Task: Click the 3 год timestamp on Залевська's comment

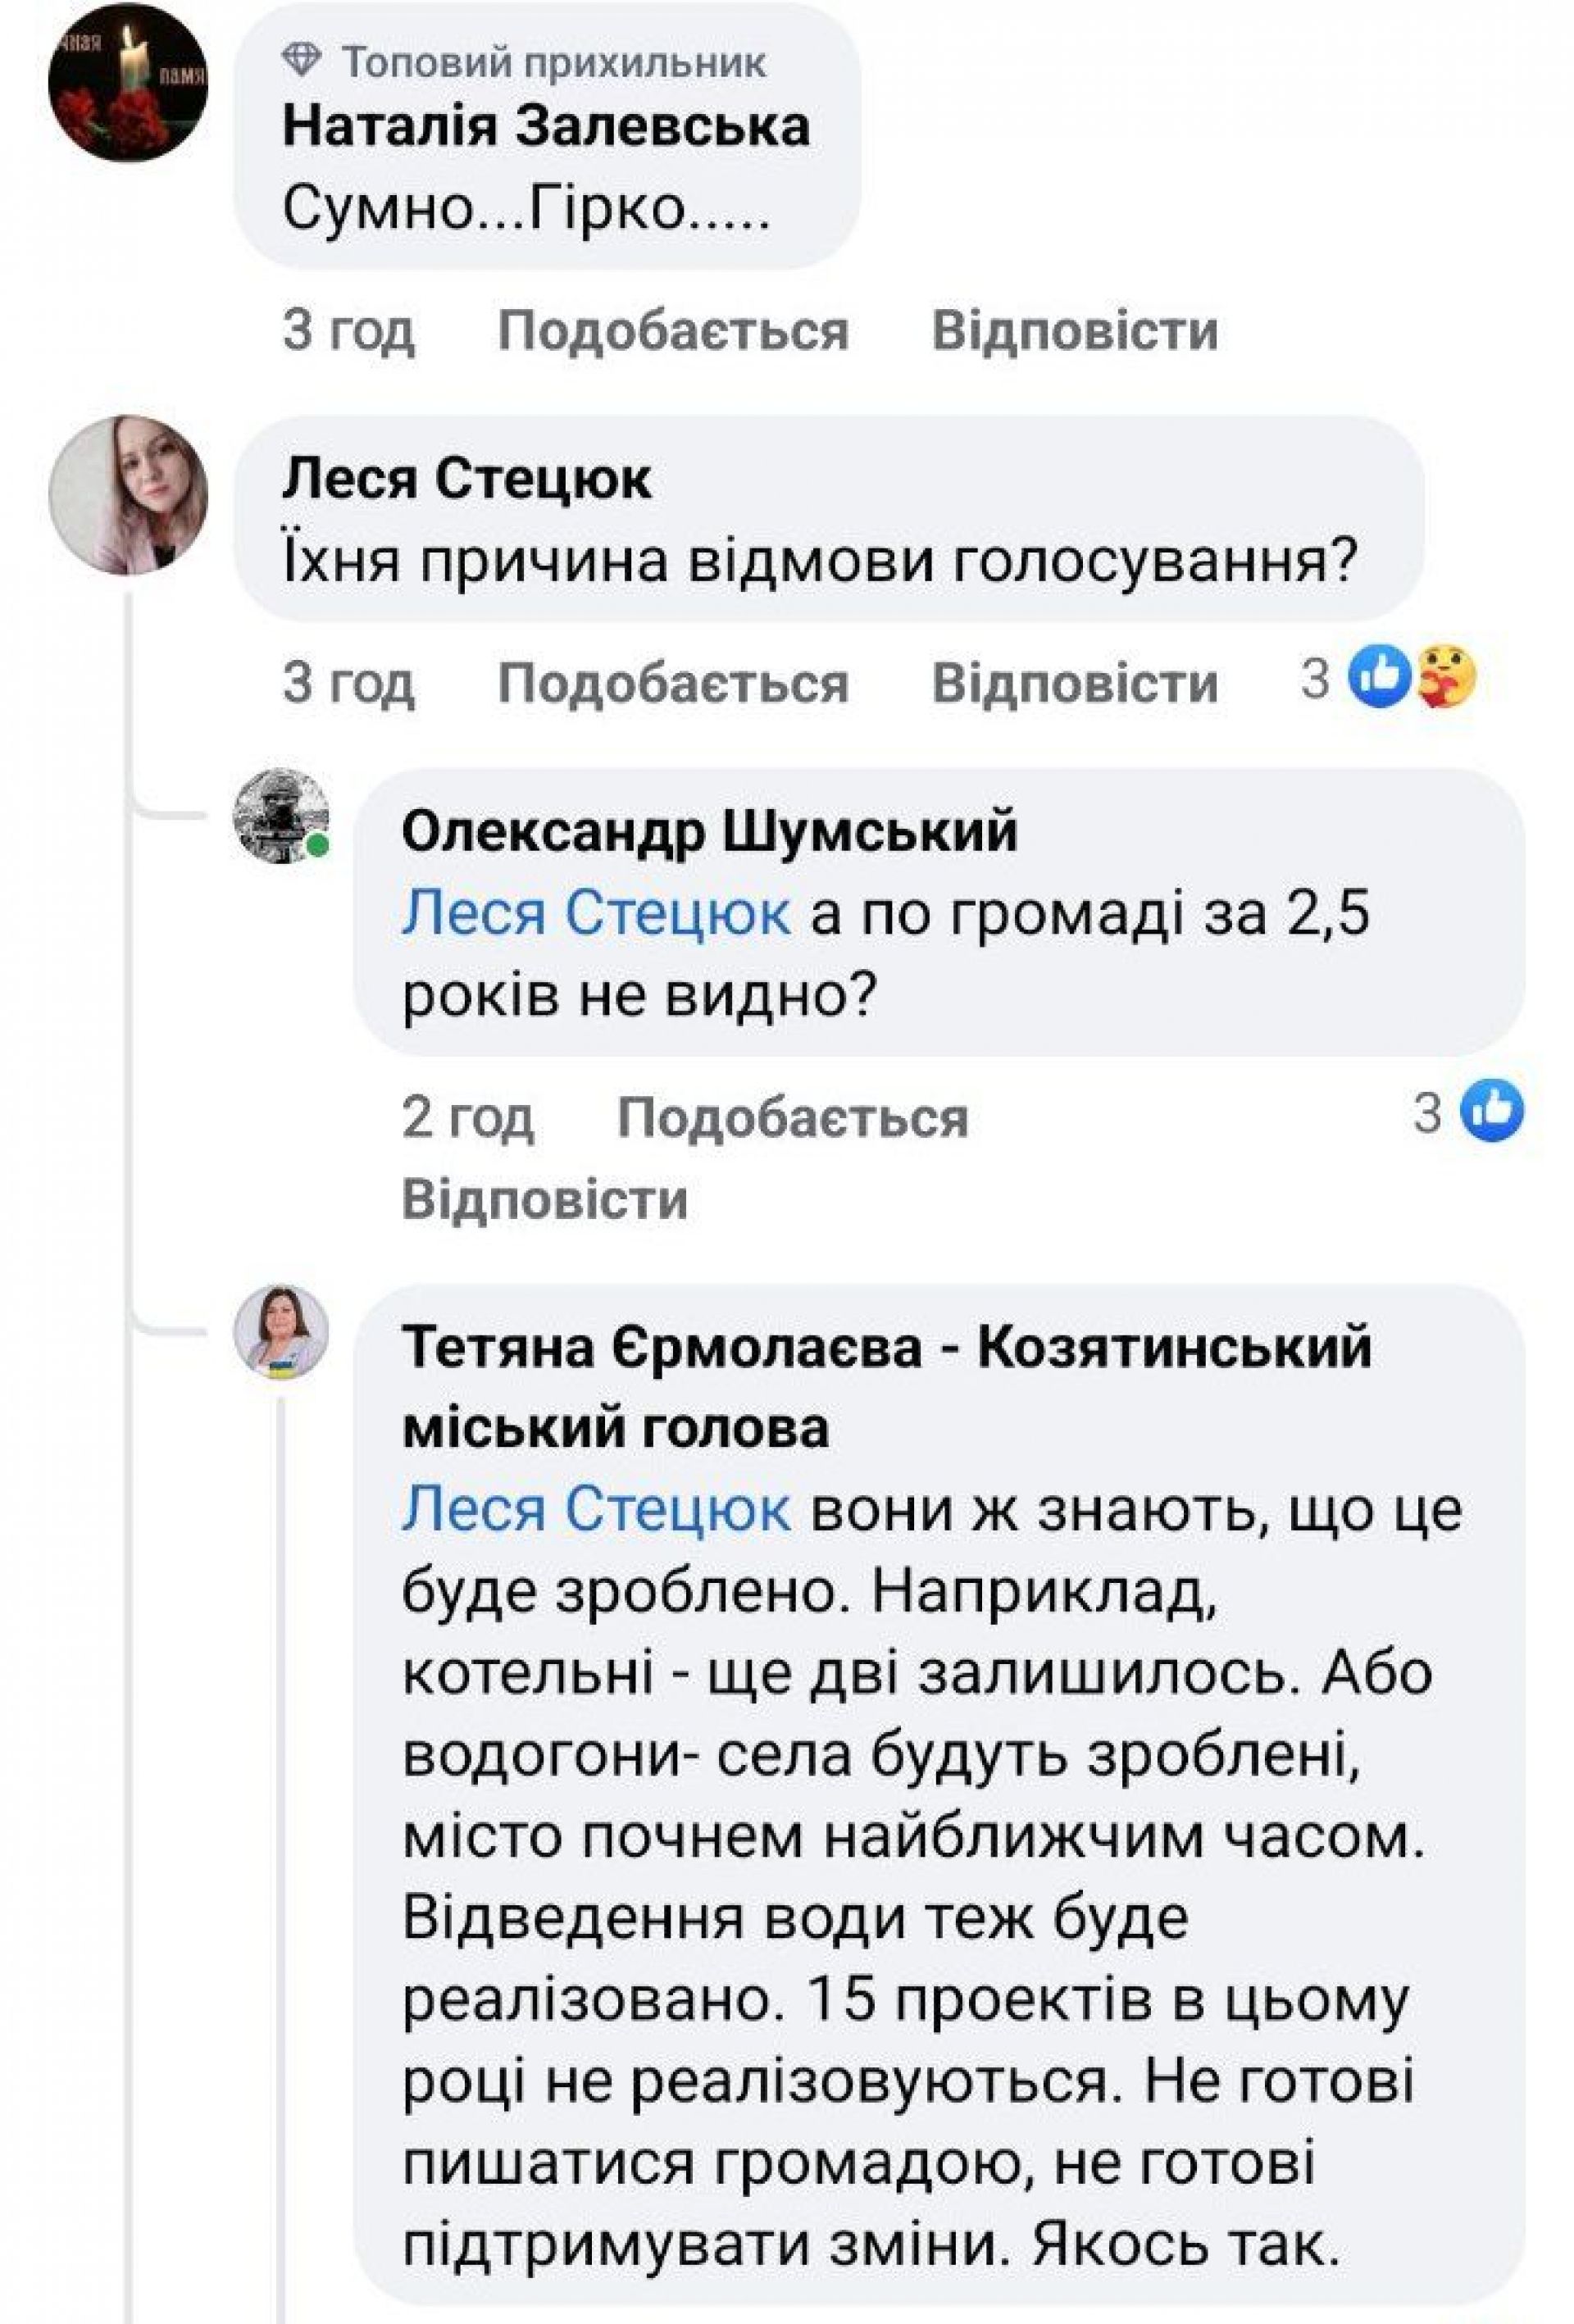Action: point(348,331)
